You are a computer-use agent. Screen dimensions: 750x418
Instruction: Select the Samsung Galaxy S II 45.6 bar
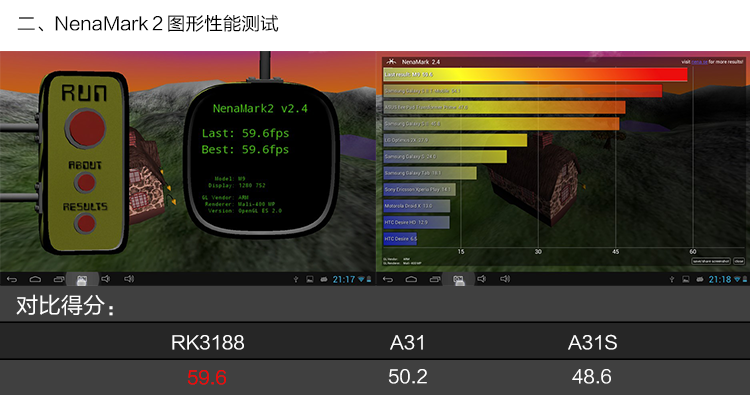[x=501, y=123]
